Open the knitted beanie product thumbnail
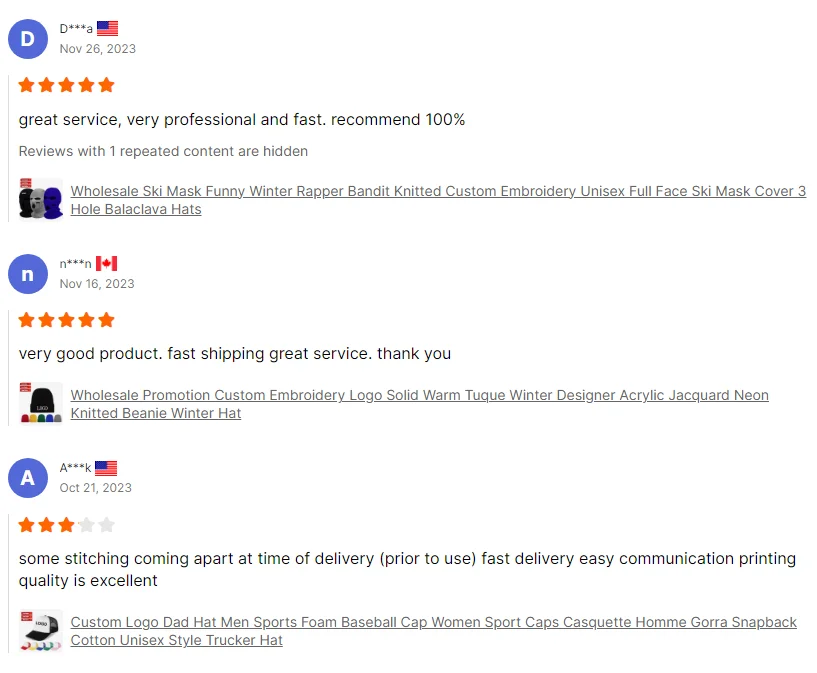 pos(41,404)
